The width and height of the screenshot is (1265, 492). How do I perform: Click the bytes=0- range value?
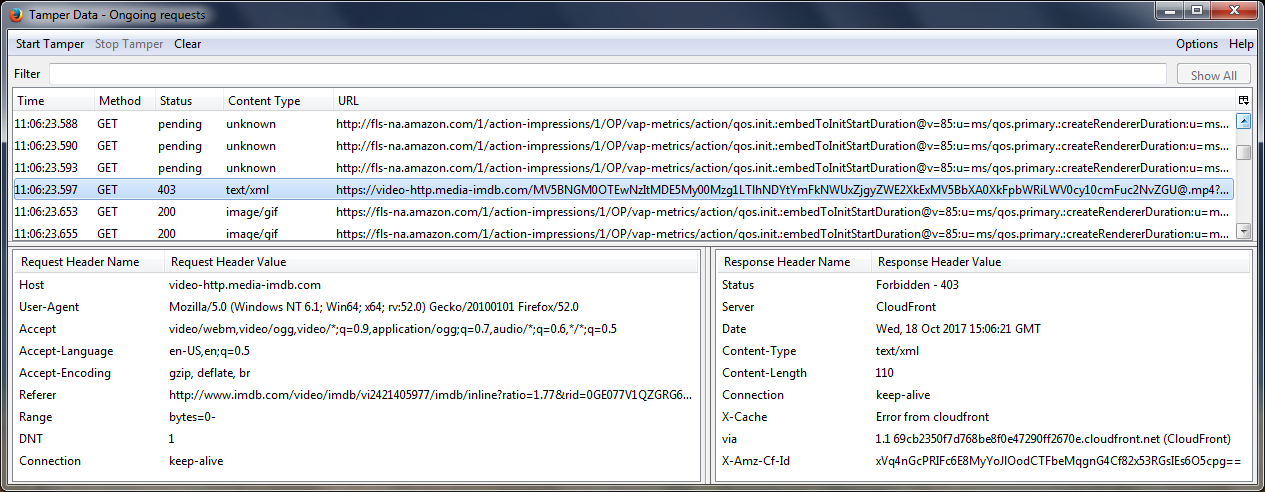[192, 417]
